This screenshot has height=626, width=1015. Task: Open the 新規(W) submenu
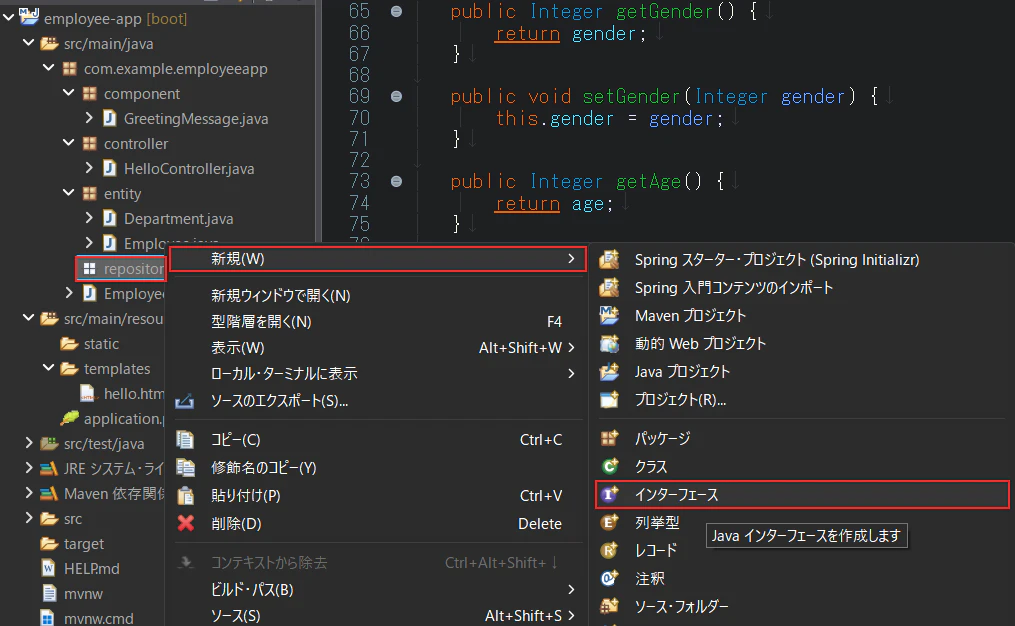(377, 259)
